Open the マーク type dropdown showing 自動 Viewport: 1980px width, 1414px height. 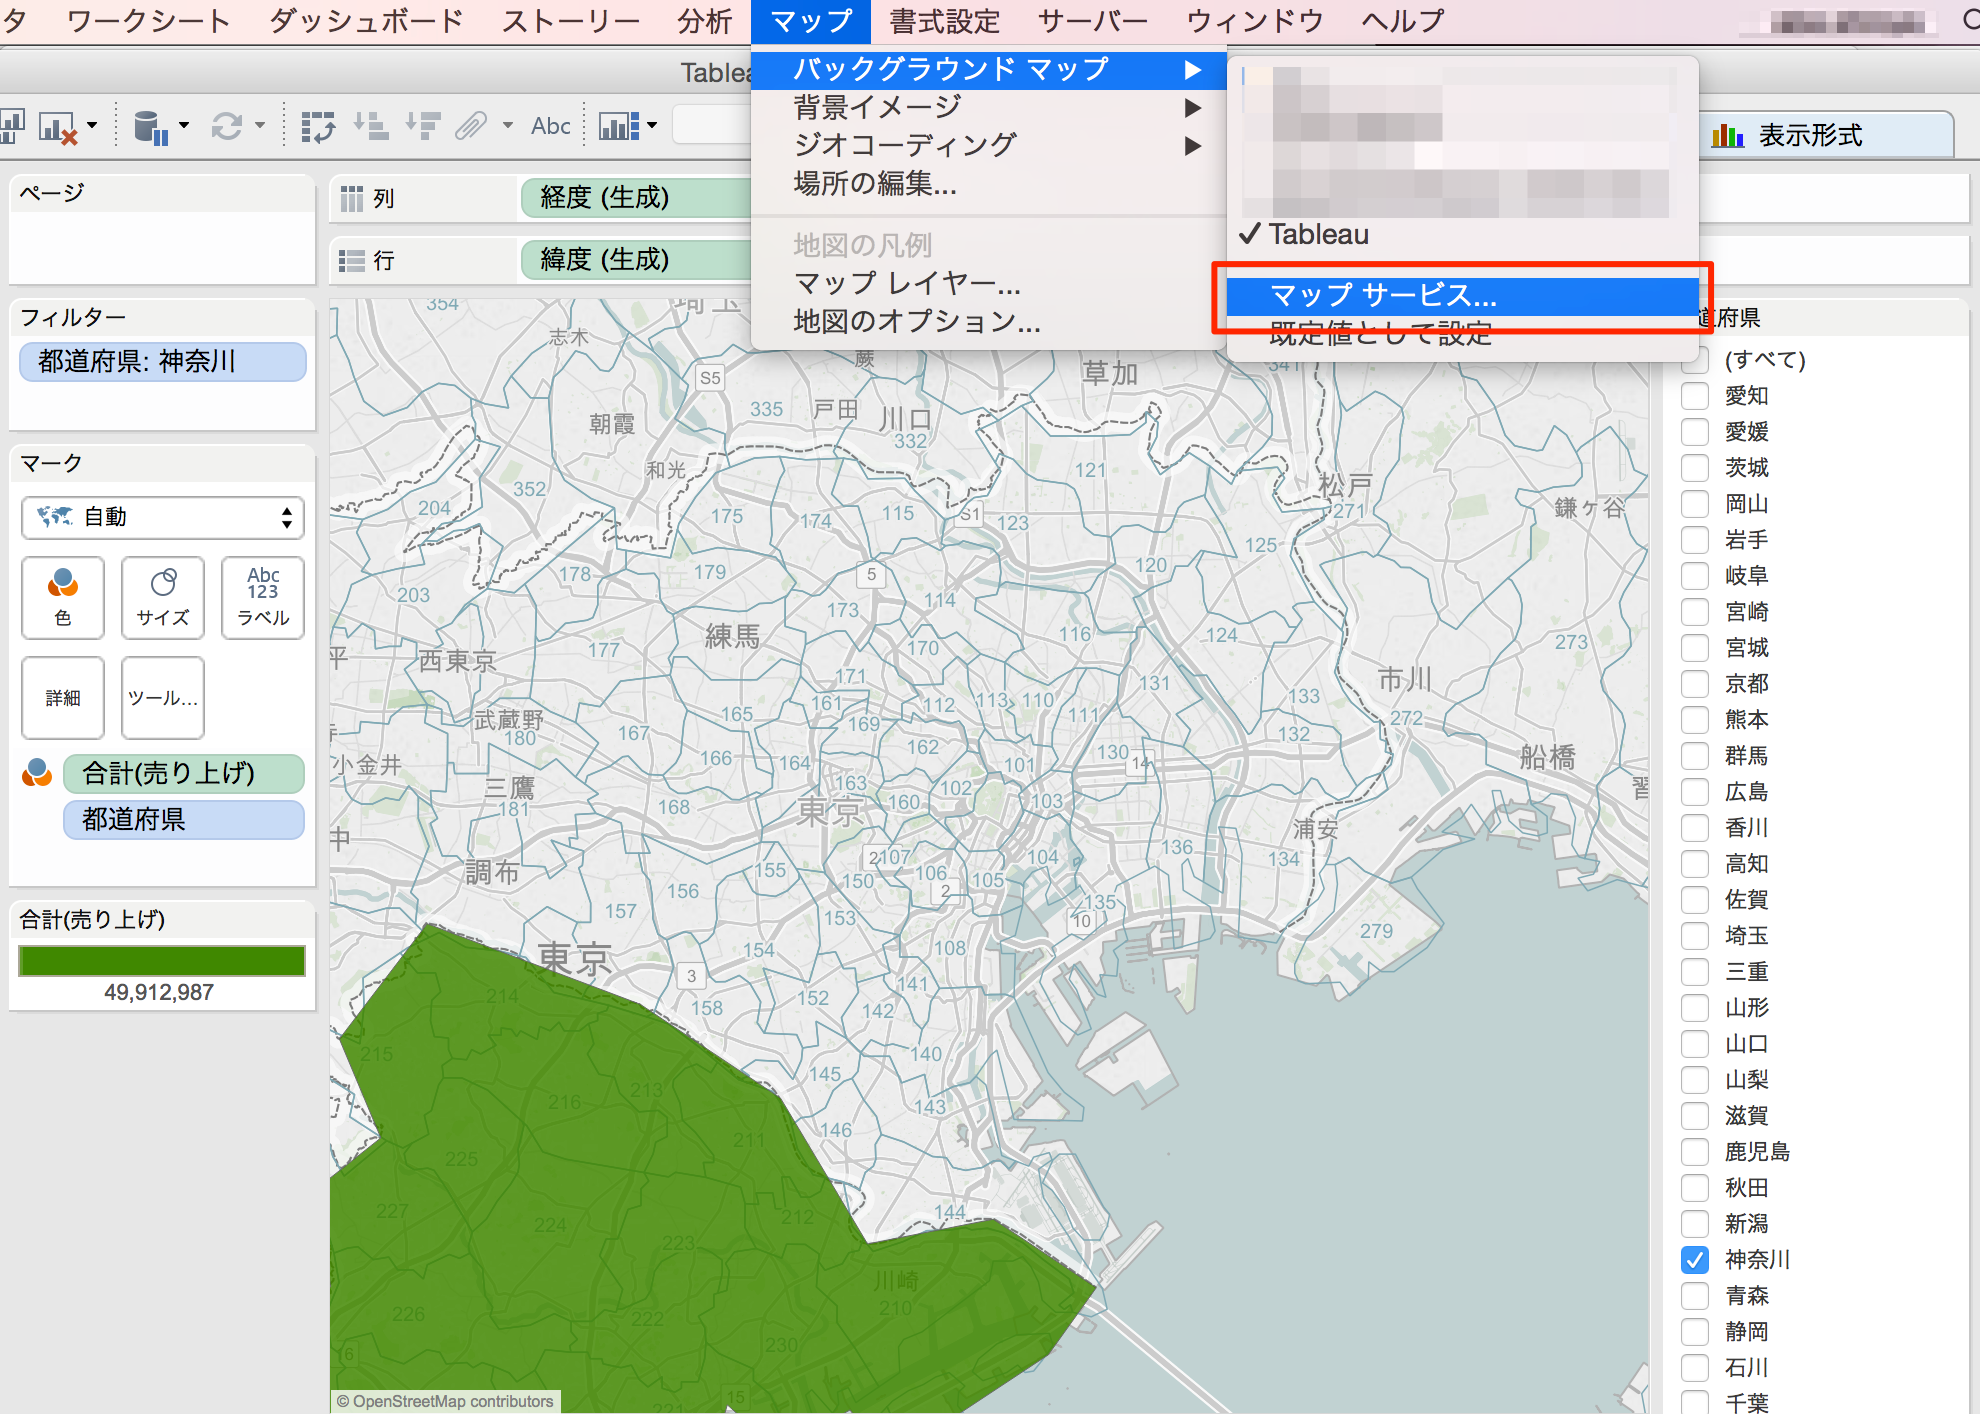click(x=162, y=518)
